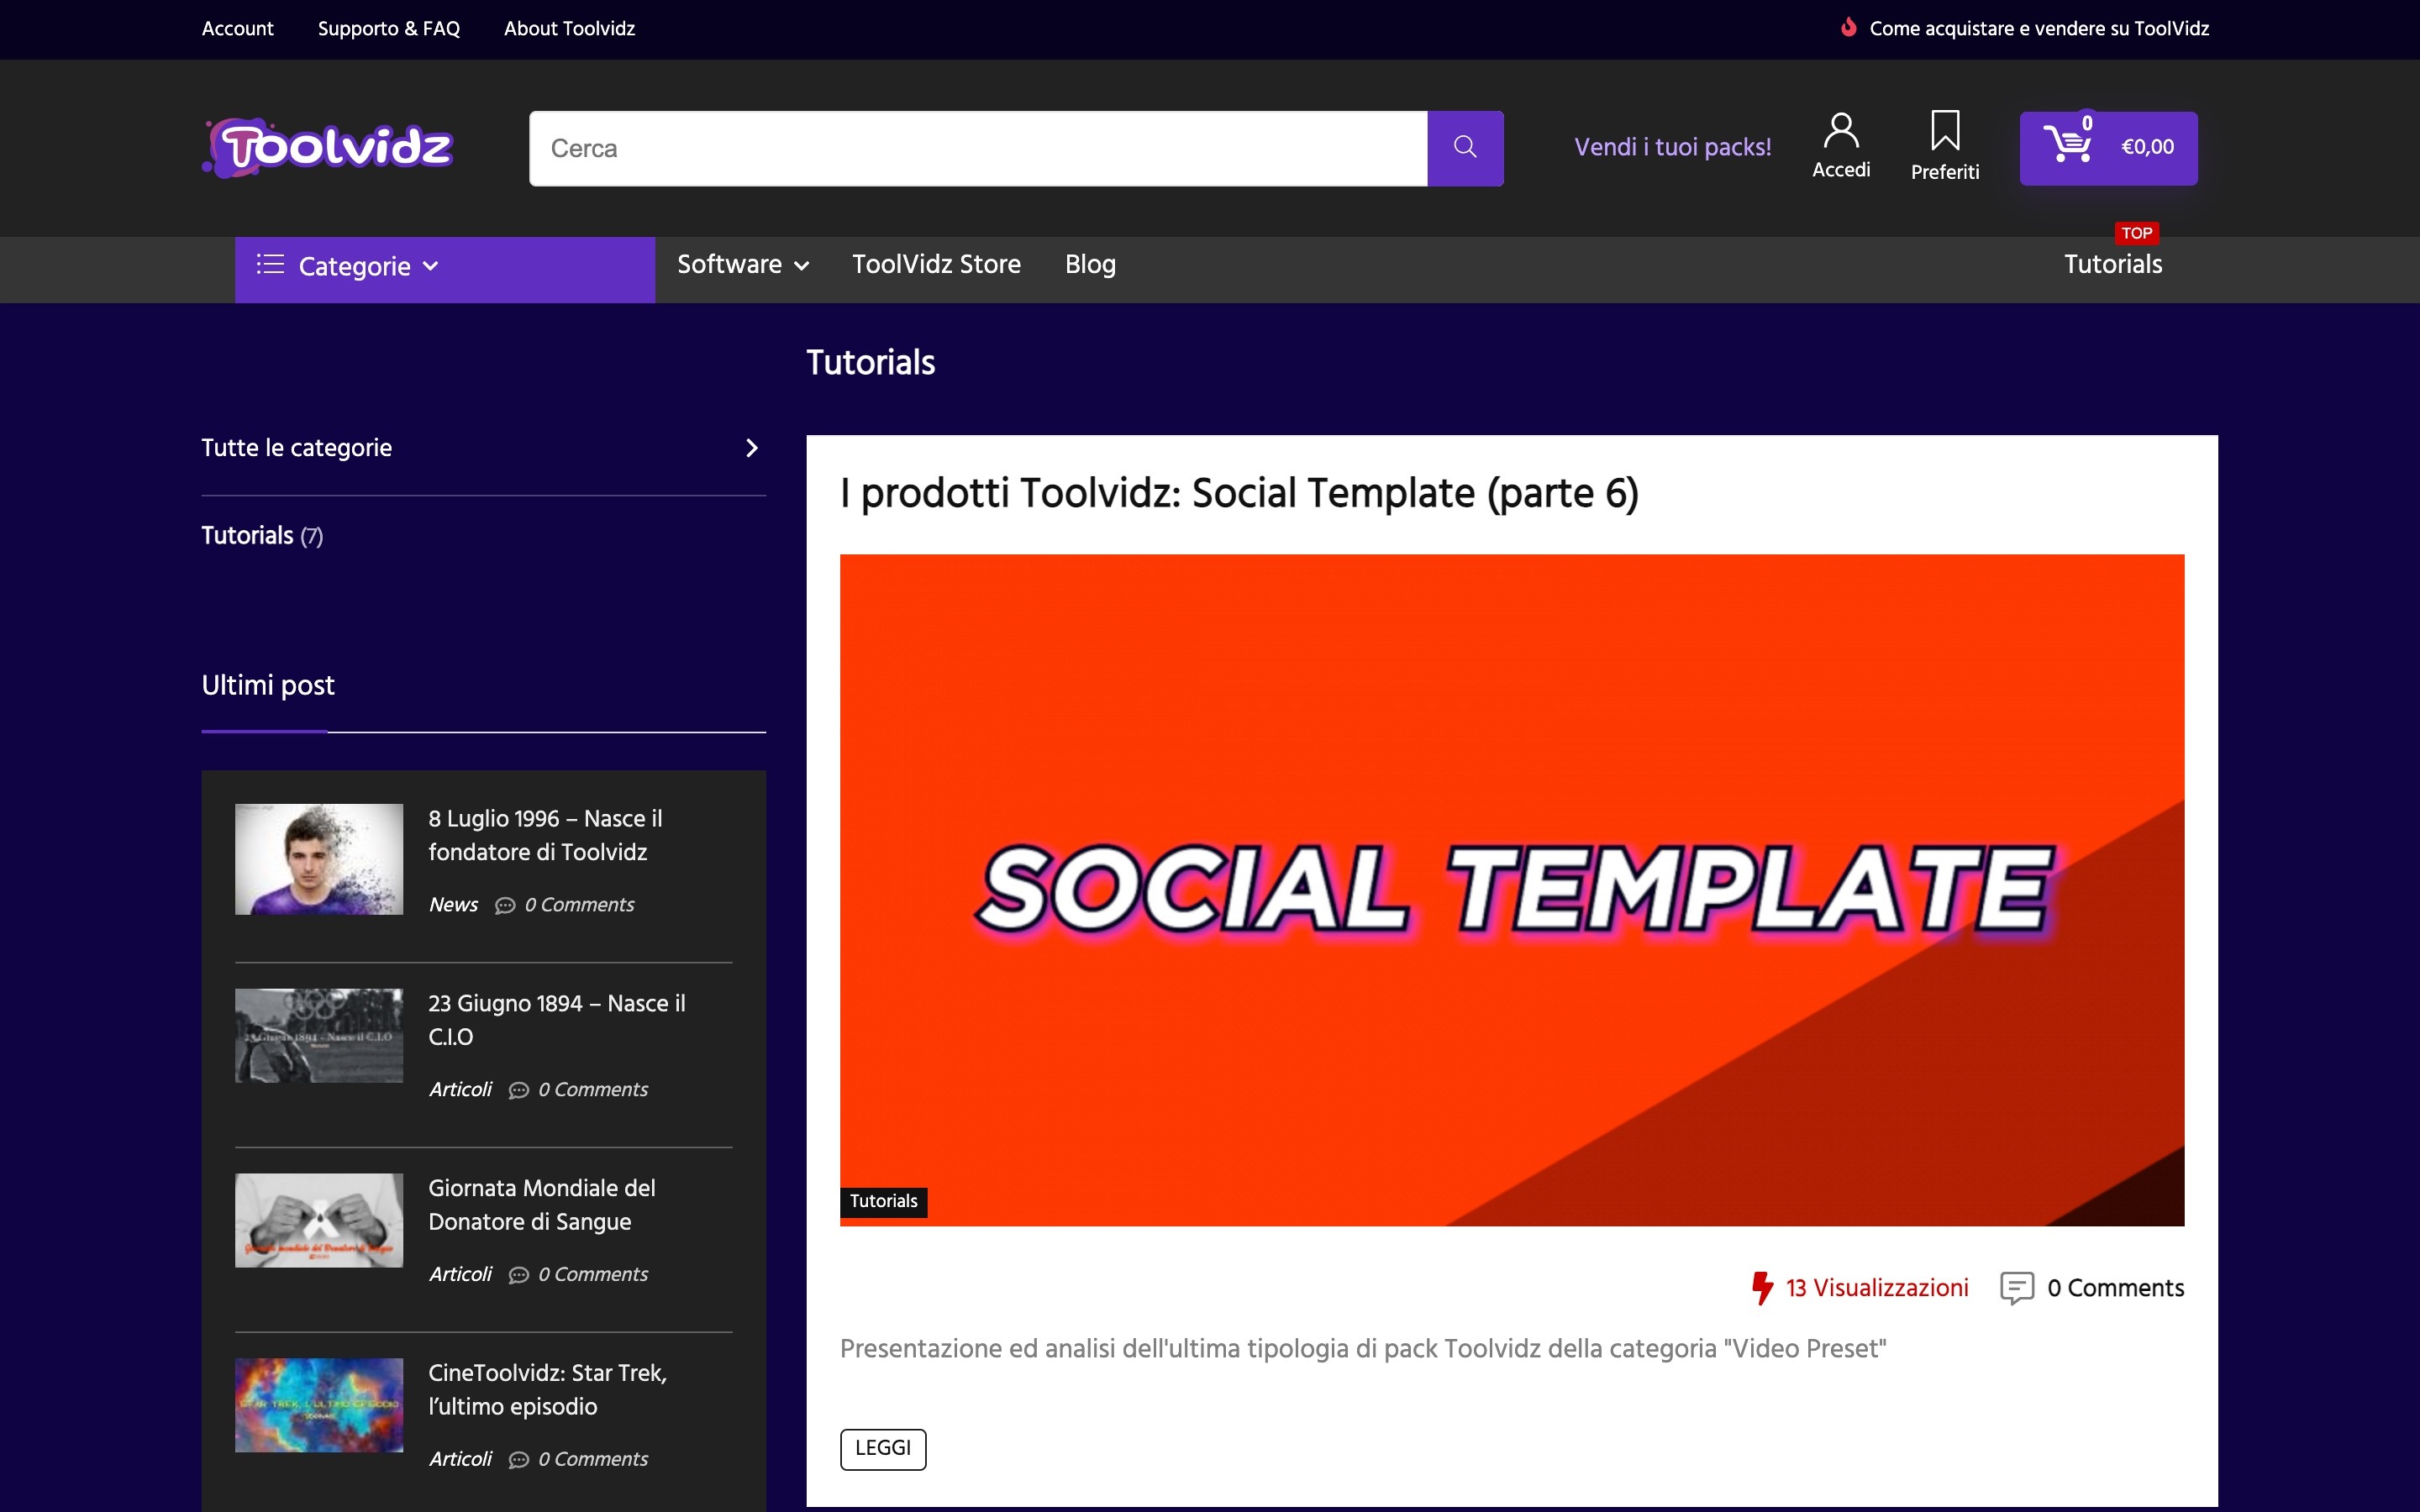Open the shopping cart icon
Screen dimensions: 2420x1512
[2067, 144]
